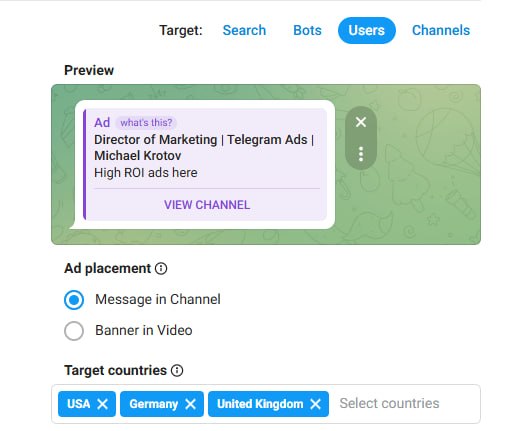Remove Germany country tag
The height and width of the screenshot is (431, 521).
(191, 404)
